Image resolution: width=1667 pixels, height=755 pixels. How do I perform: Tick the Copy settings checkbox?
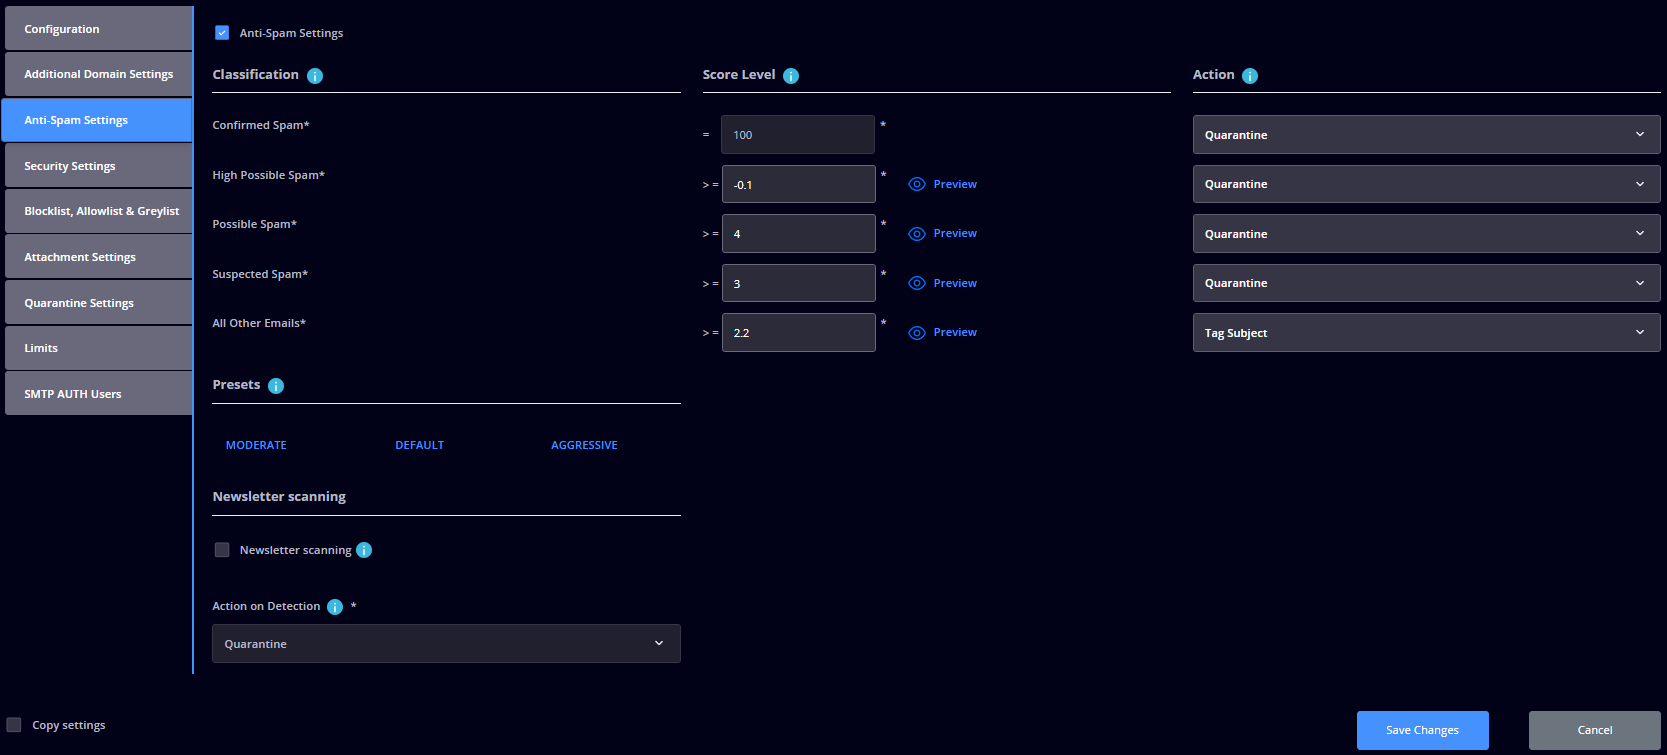pyautogui.click(x=14, y=725)
